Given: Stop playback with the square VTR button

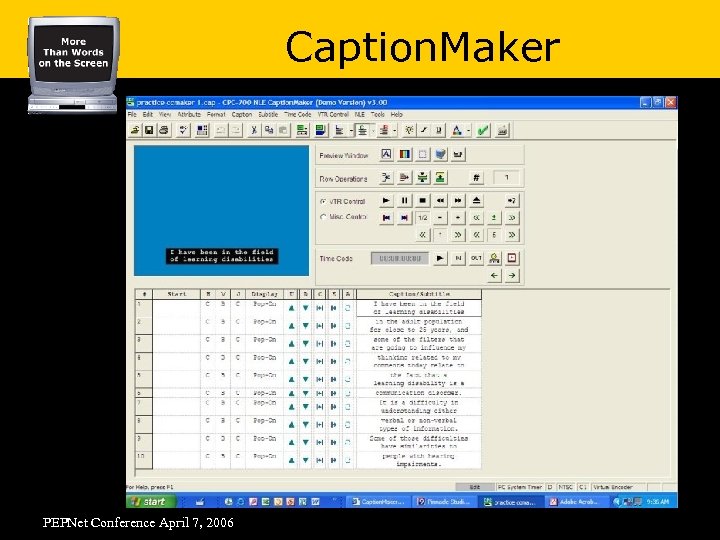Looking at the screenshot, I should point(422,201).
